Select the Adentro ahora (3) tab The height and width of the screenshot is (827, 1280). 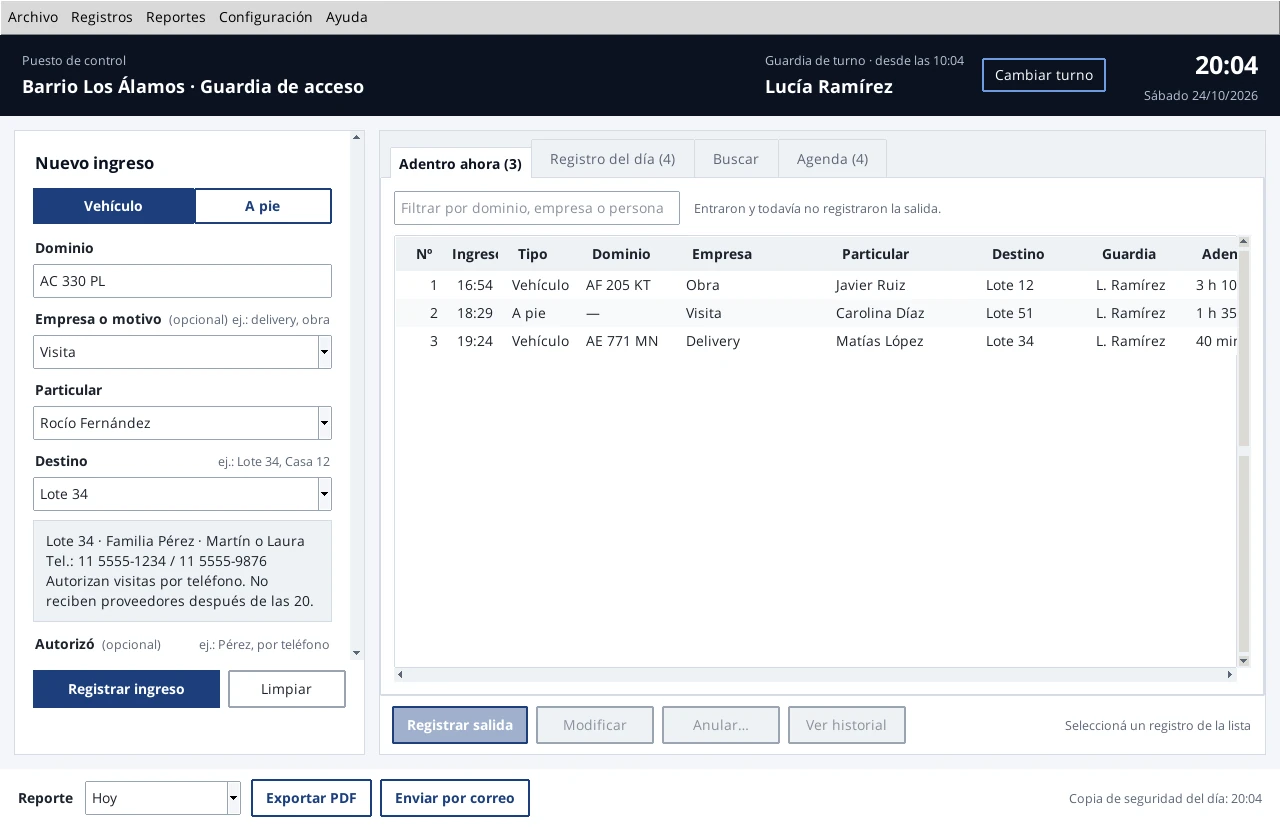click(460, 163)
